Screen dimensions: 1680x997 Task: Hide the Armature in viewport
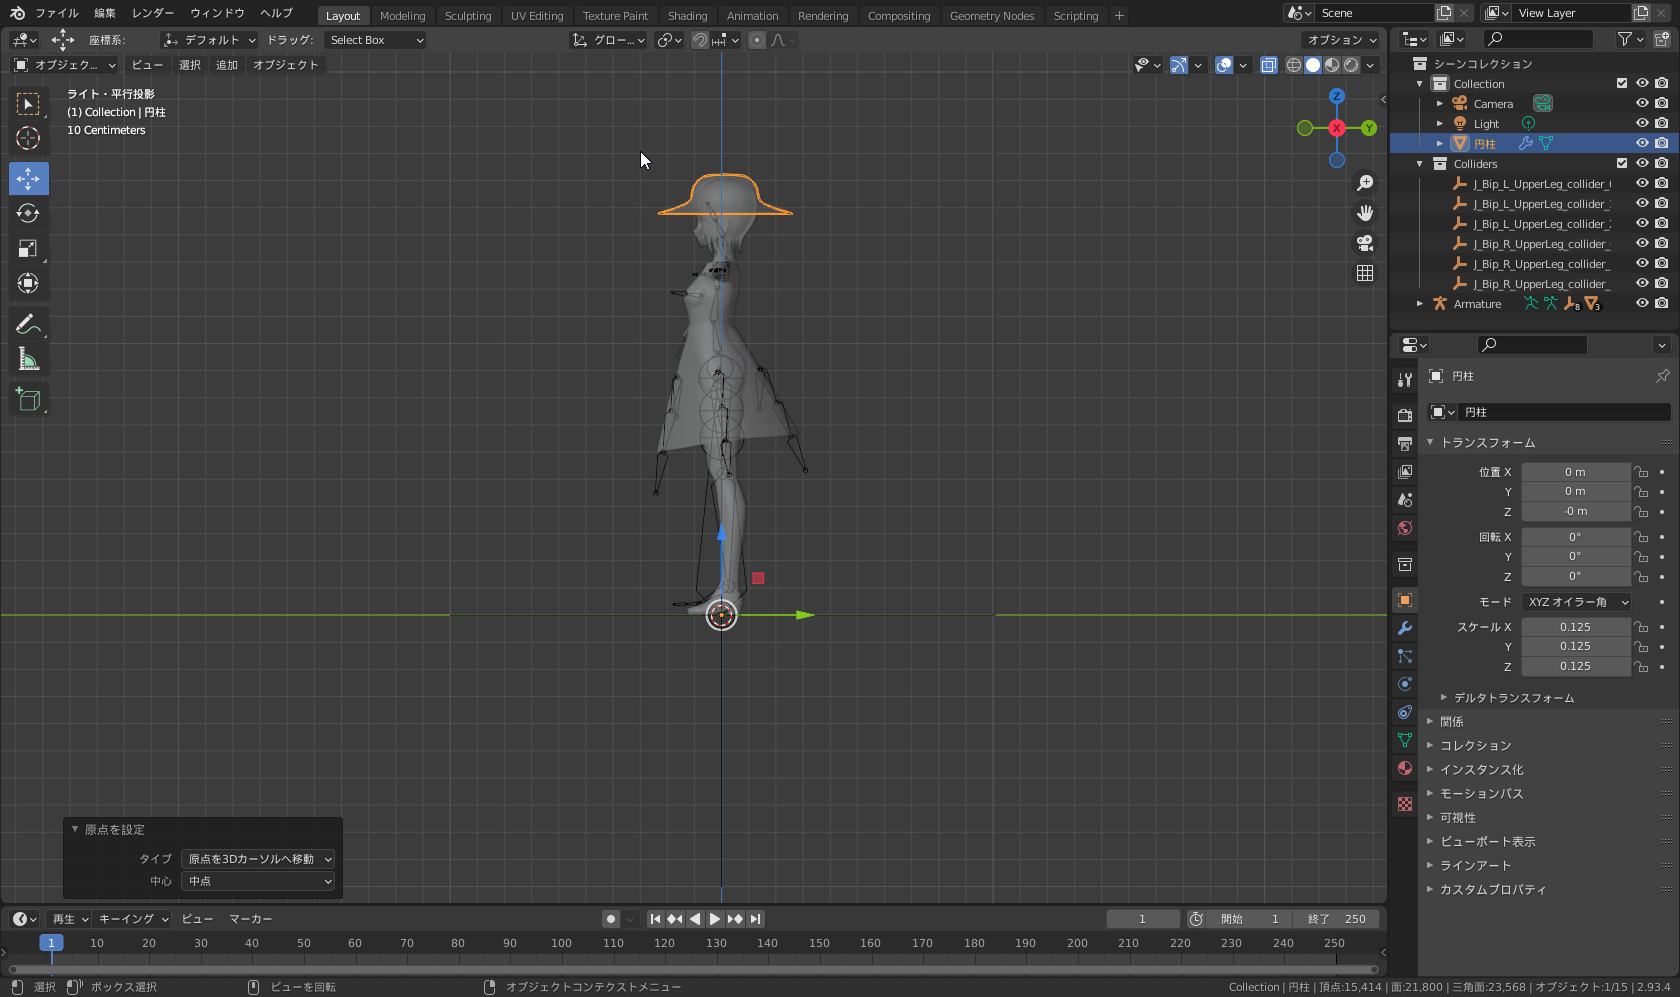coord(1642,304)
